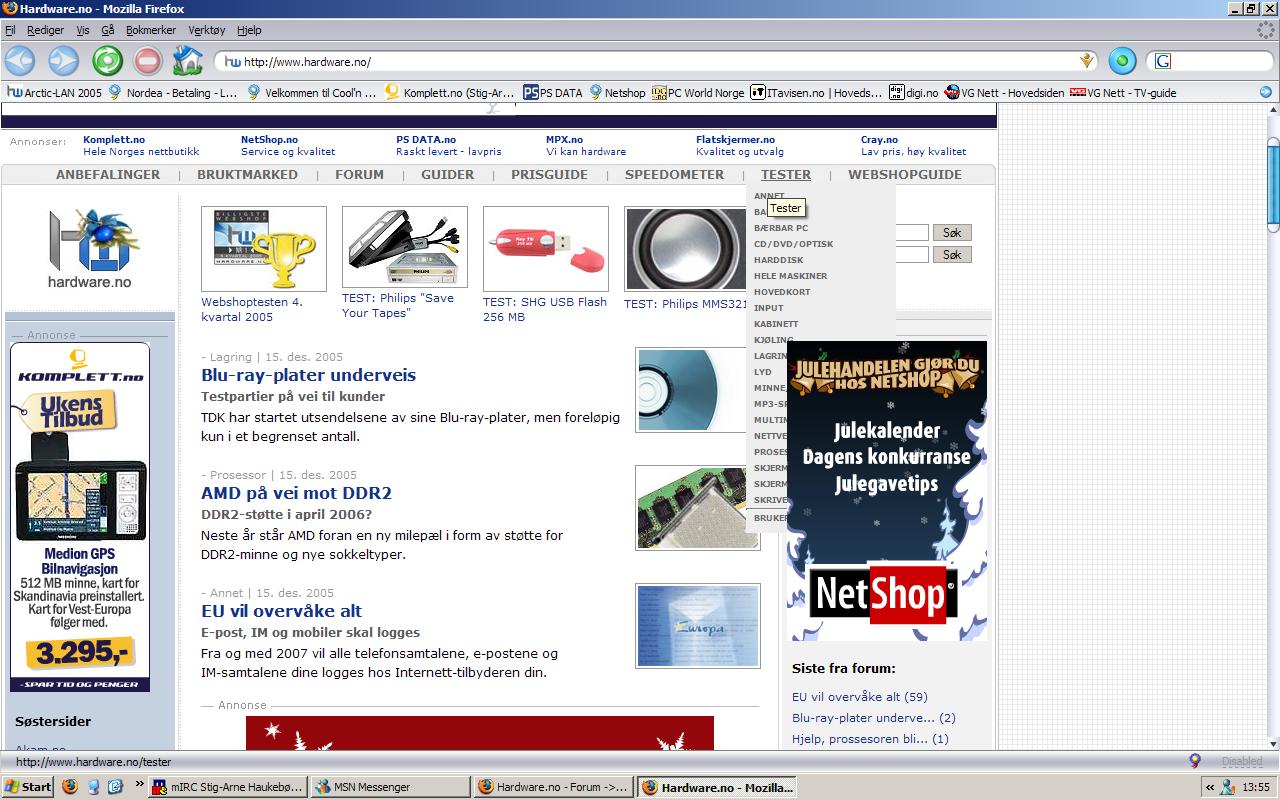1280x800 pixels.
Task: Open WEBSHOPGUIDE navigation tab
Action: click(905, 174)
